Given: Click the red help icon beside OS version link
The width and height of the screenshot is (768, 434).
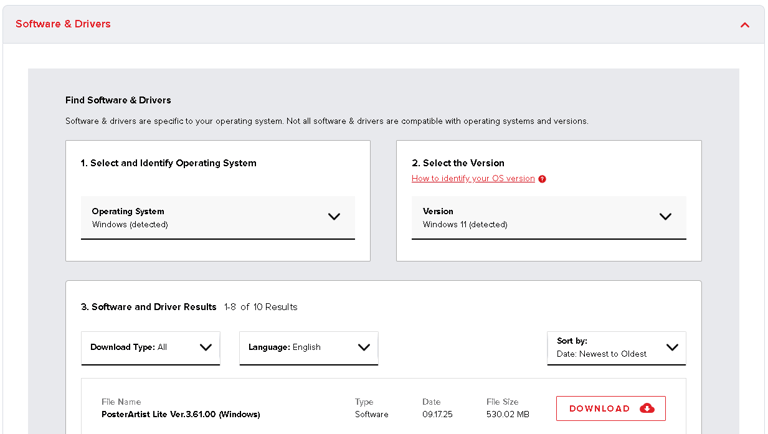Looking at the screenshot, I should (x=542, y=179).
